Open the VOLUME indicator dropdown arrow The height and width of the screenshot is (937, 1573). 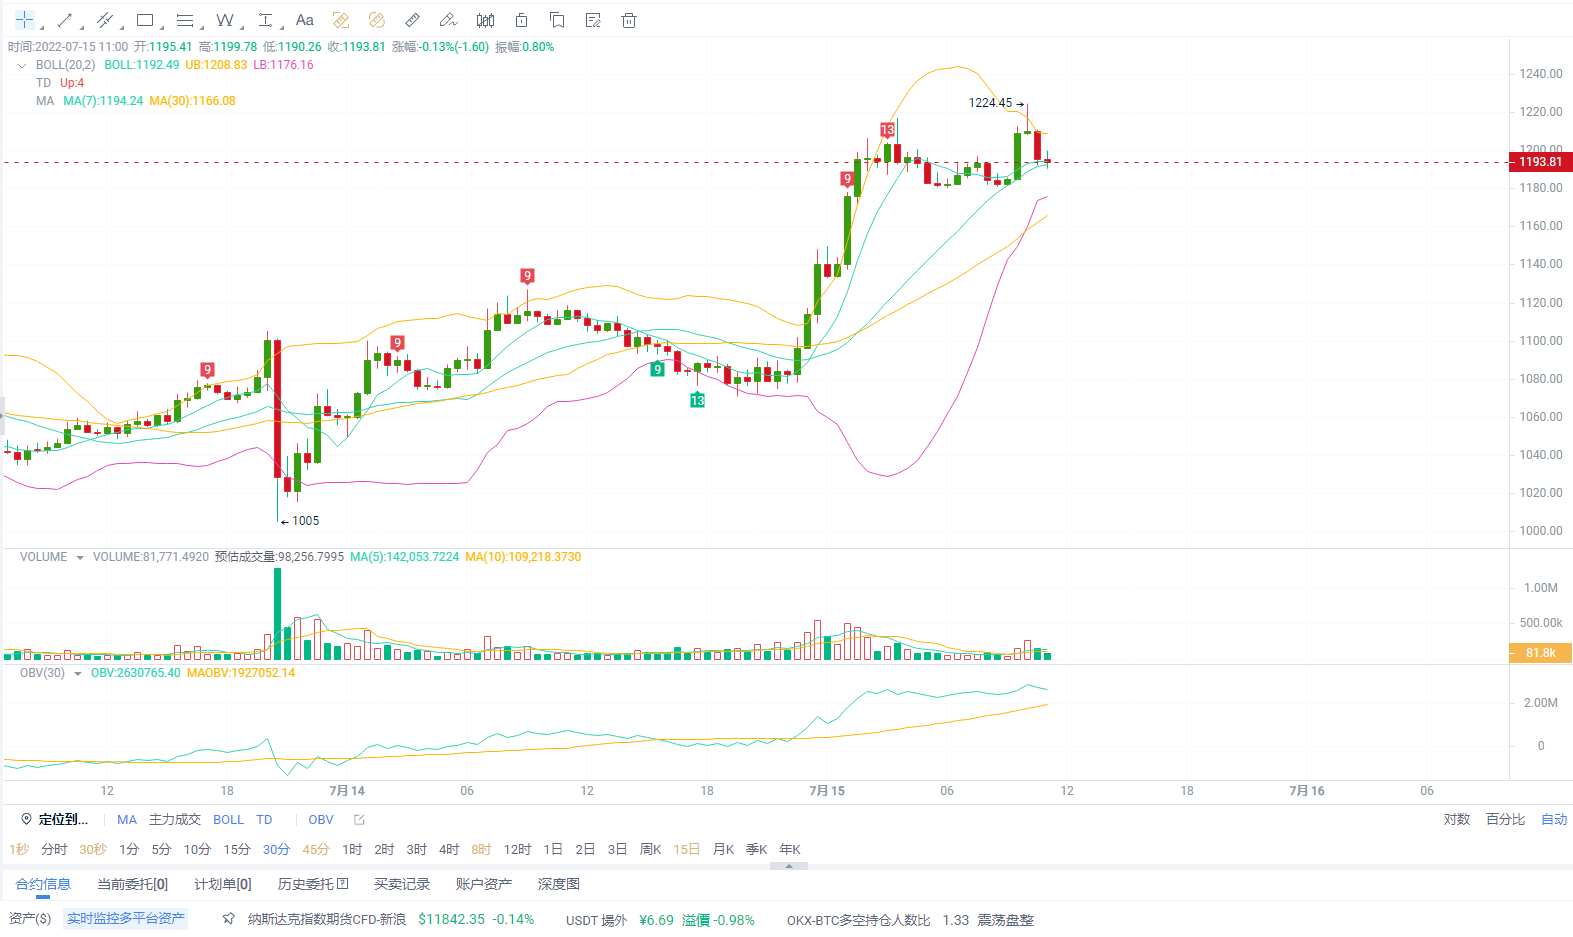(x=80, y=558)
